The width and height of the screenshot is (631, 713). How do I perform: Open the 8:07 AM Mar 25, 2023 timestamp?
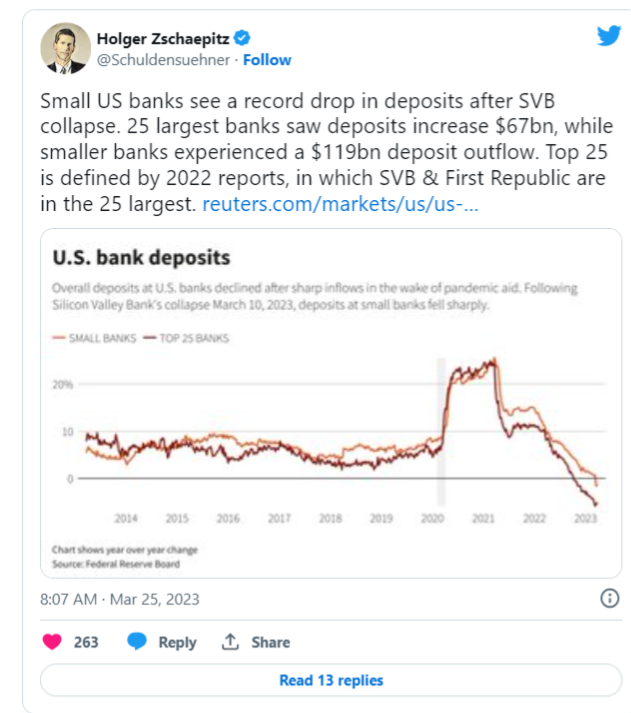point(120,599)
